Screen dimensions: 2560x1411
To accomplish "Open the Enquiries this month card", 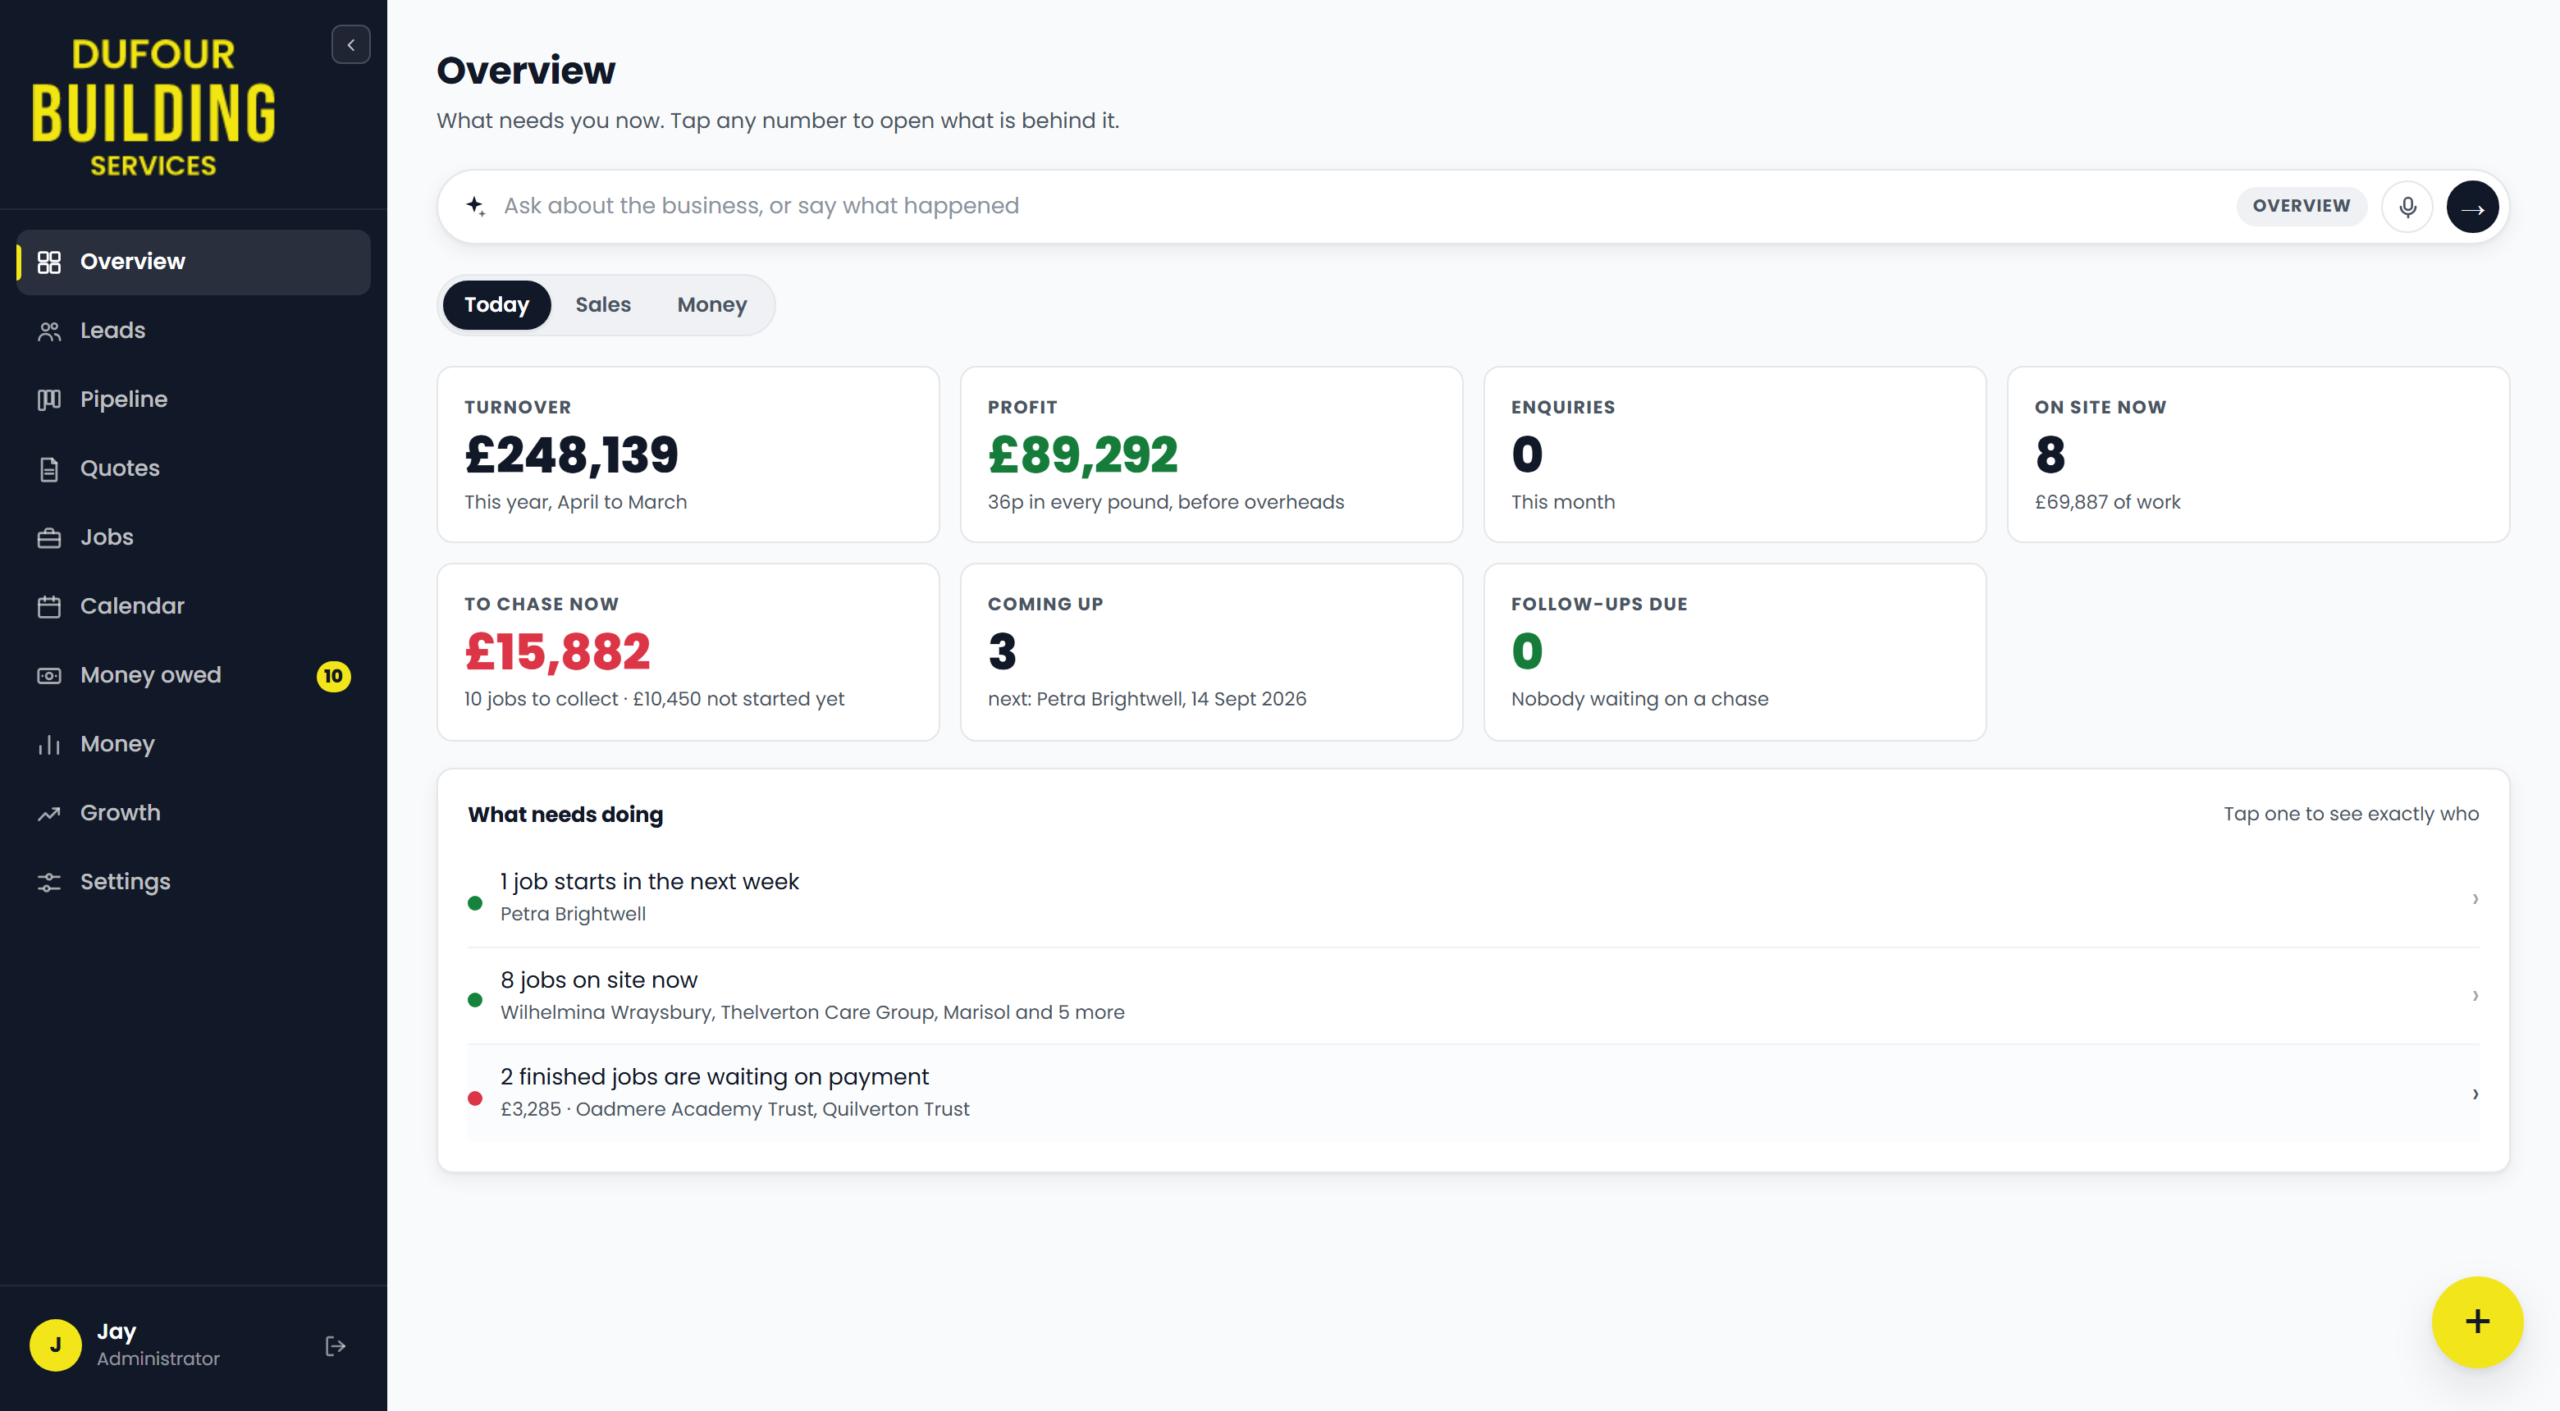I will pos(1735,455).
